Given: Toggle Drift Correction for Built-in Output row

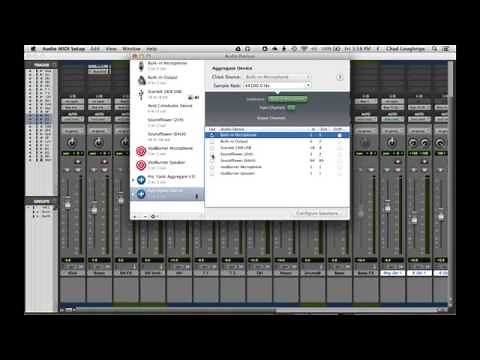Looking at the screenshot, I should coord(339,141).
